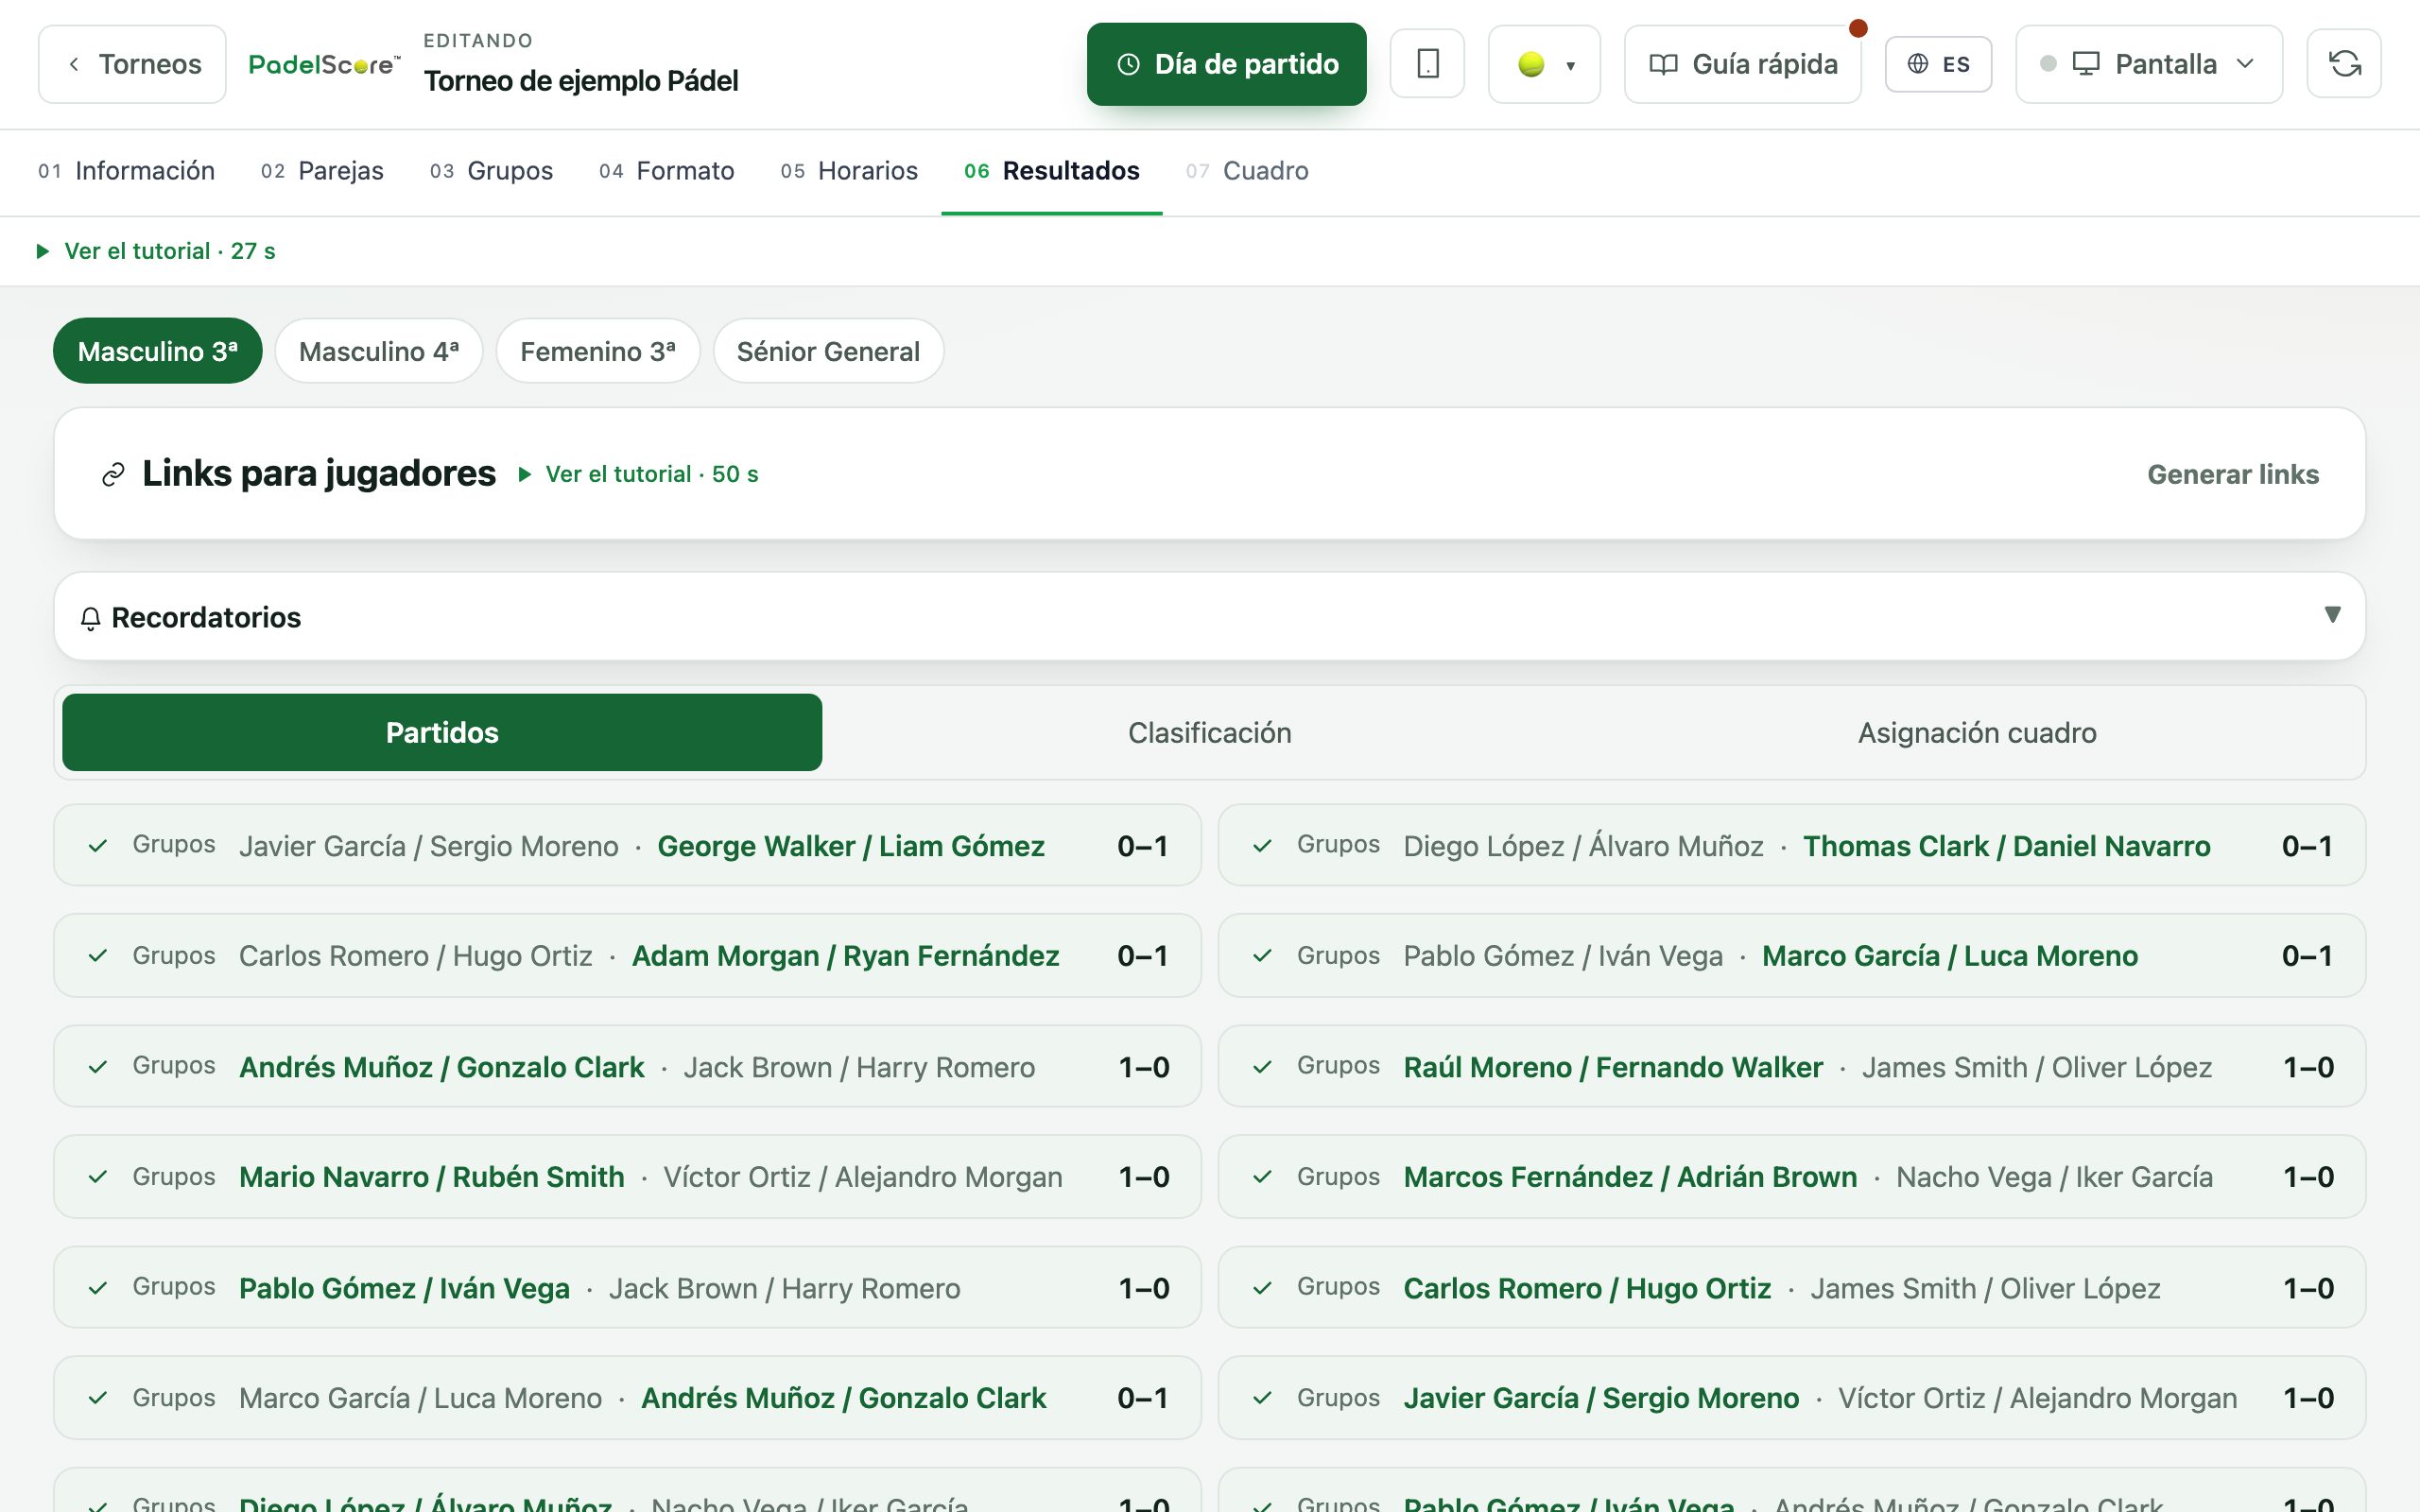Click the Guía rápida book icon
This screenshot has height=1512, width=2420.
click(1663, 65)
